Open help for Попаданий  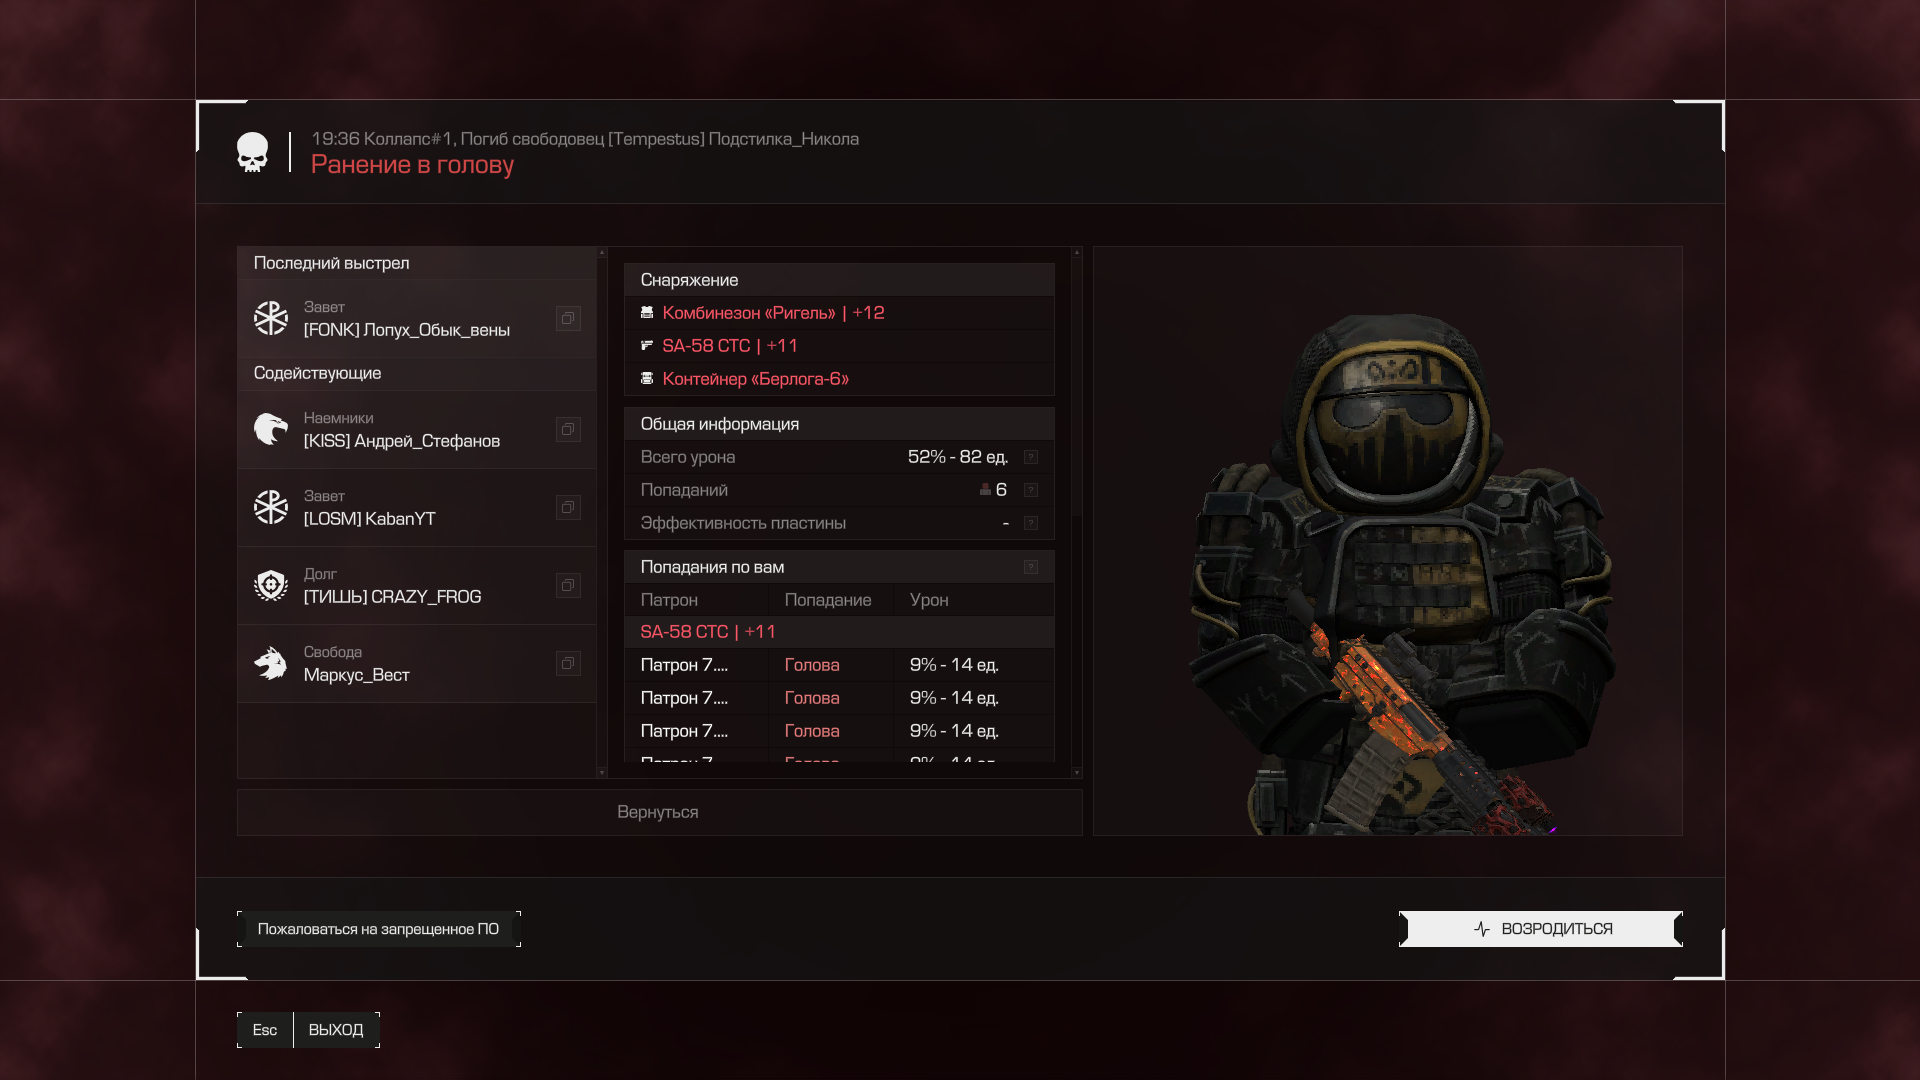1031,490
